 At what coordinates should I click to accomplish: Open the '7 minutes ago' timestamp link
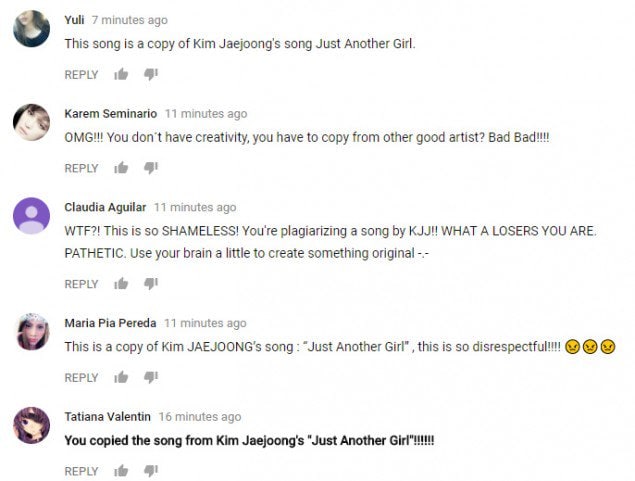129,20
